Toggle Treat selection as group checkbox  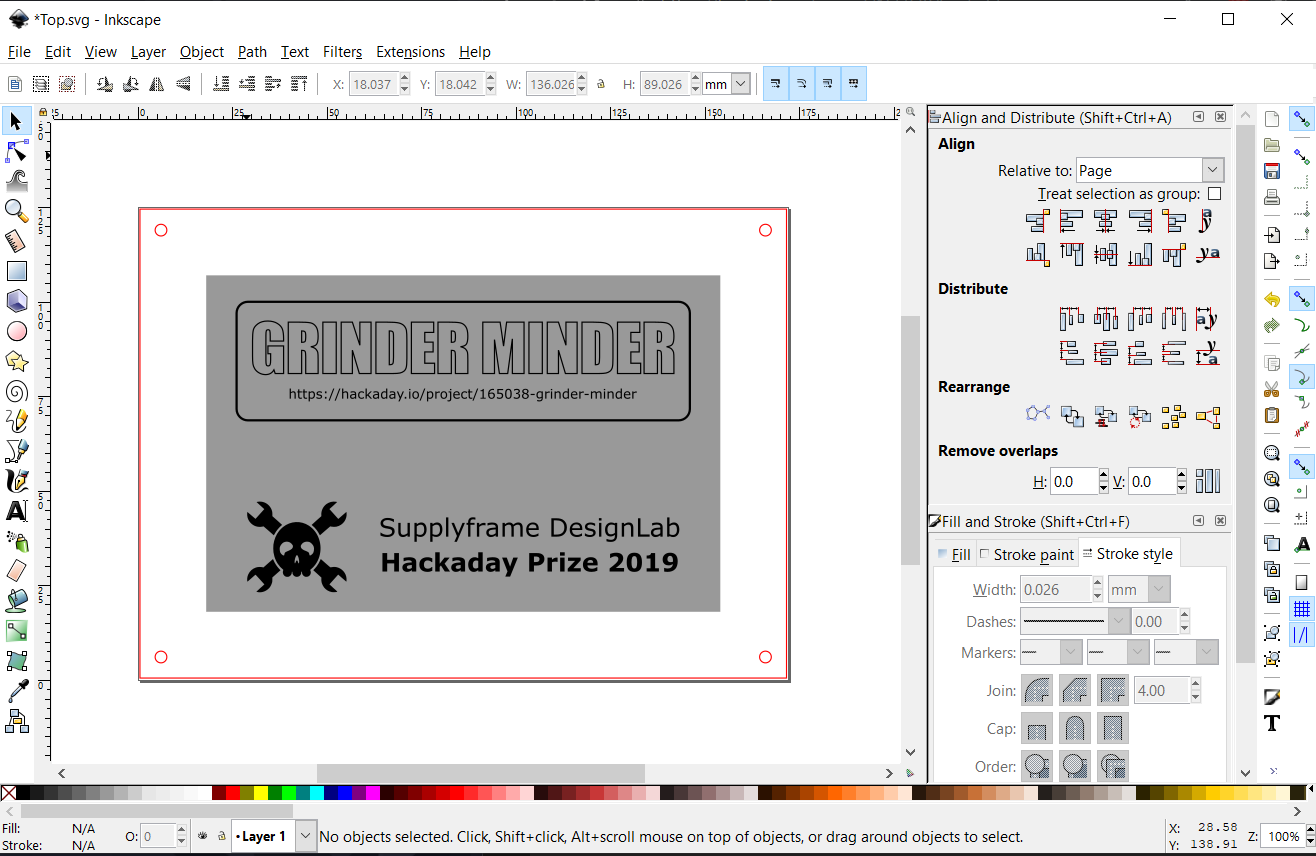pos(1215,194)
